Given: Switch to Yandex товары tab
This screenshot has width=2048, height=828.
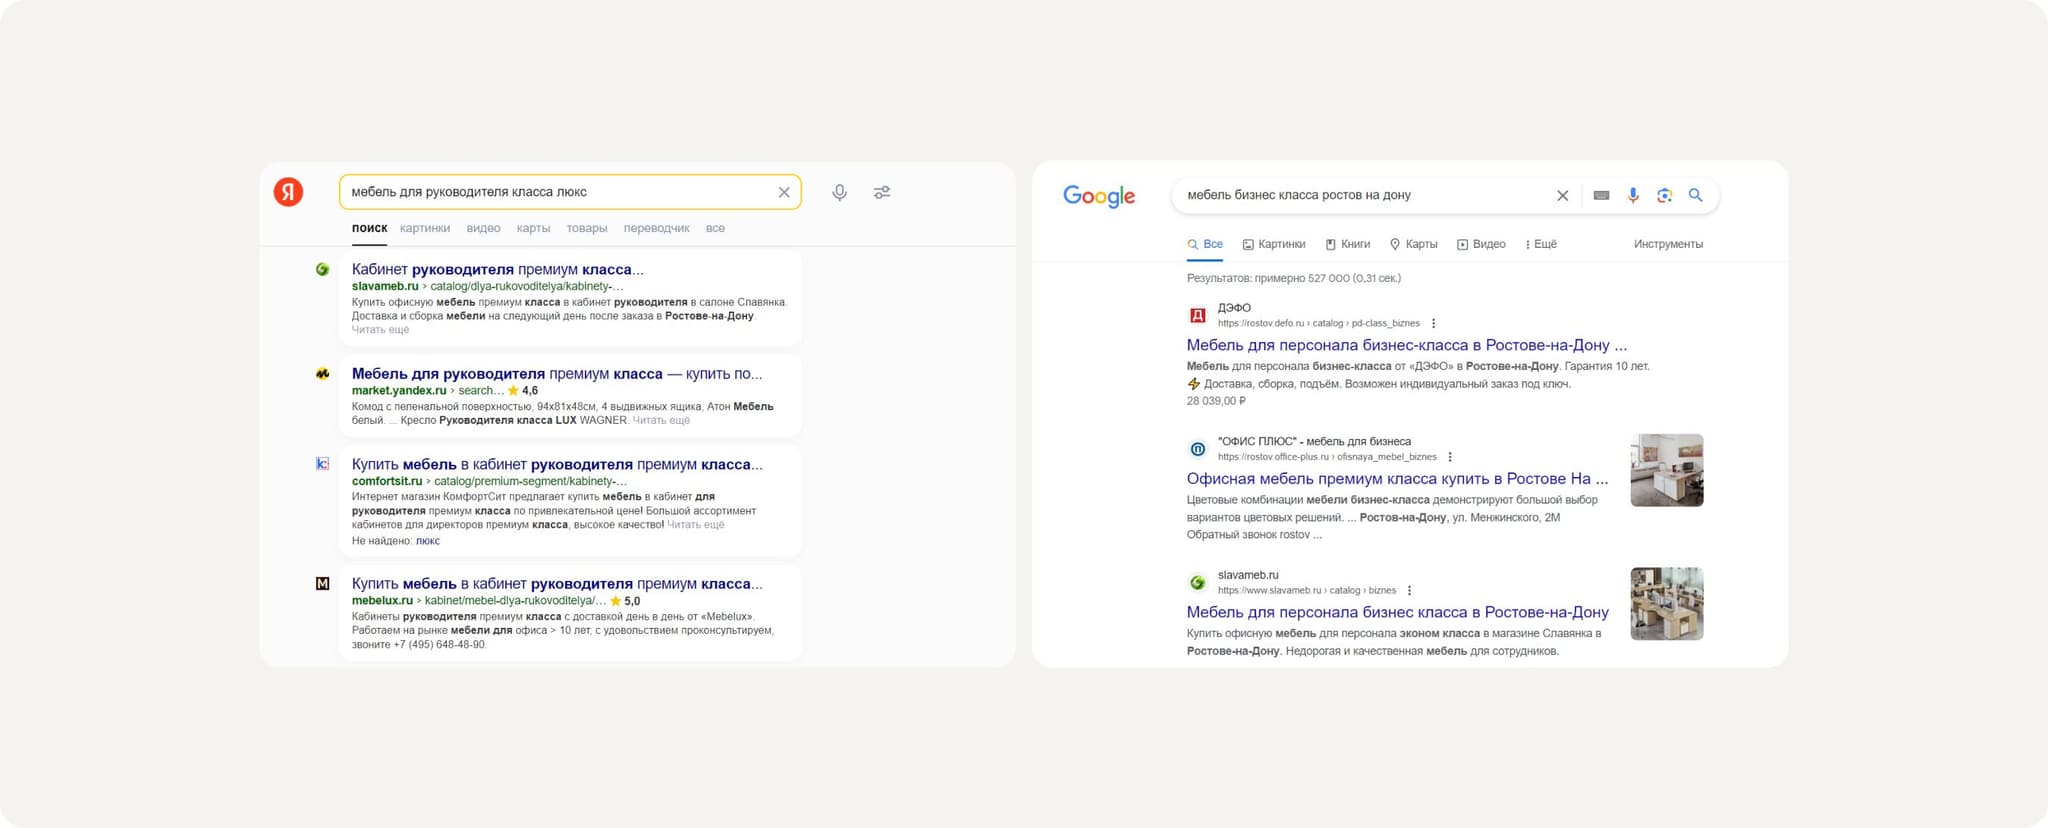Looking at the screenshot, I should 587,228.
